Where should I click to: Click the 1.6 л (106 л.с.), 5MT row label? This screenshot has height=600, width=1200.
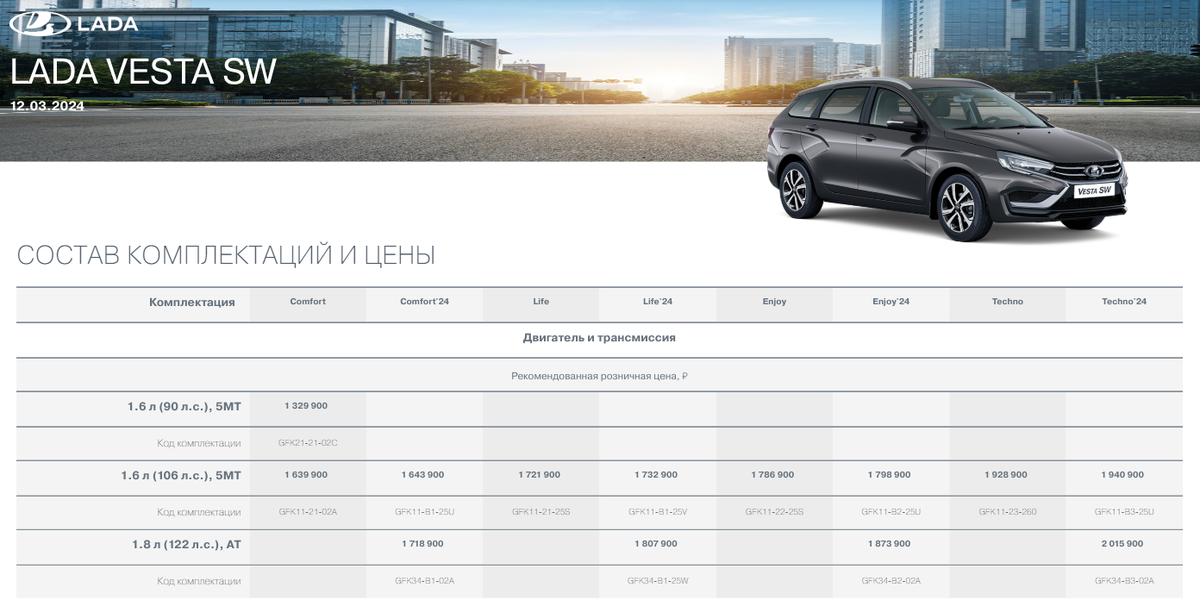[x=181, y=476]
